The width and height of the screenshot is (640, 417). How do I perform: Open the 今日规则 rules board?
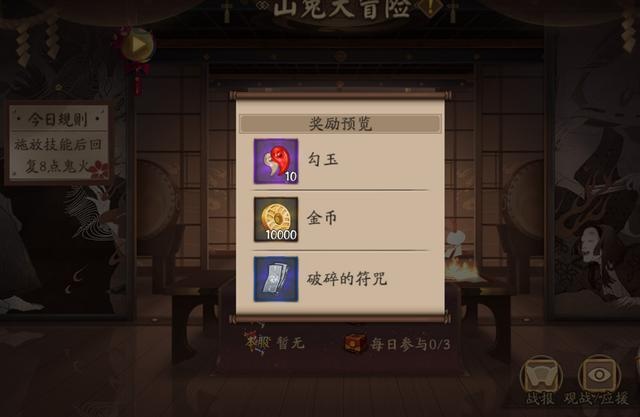point(58,142)
